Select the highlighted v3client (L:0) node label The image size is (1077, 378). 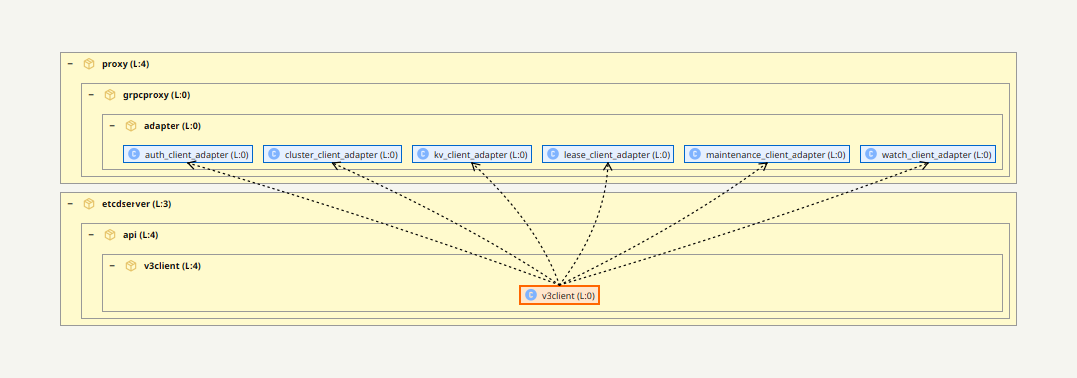568,296
